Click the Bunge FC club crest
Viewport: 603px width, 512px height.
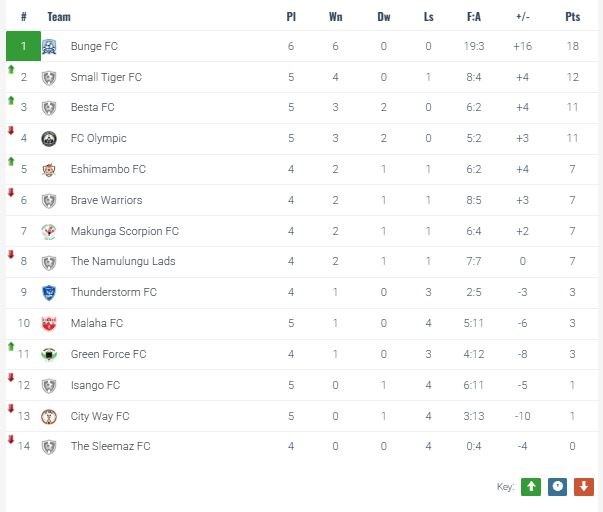click(49, 47)
